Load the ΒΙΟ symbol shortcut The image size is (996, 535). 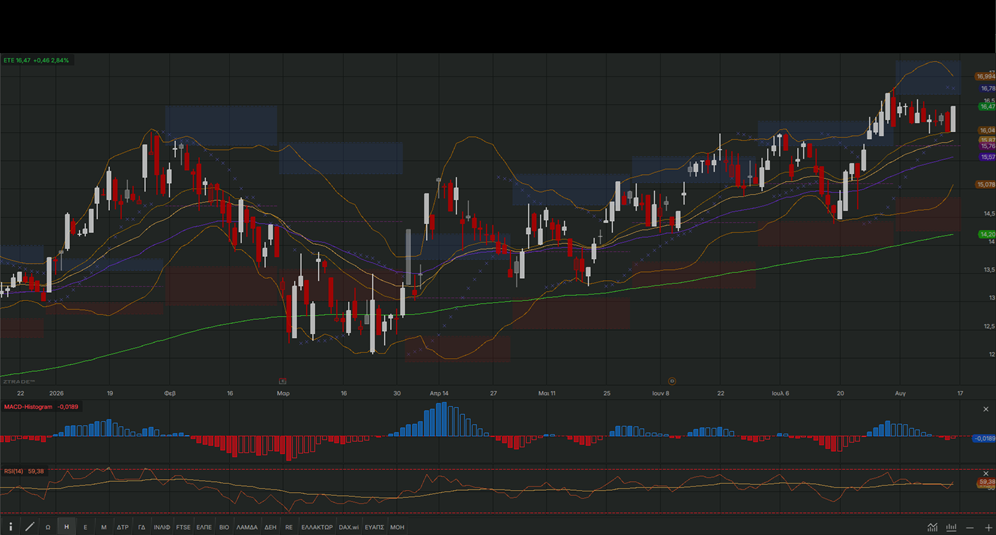point(224,527)
